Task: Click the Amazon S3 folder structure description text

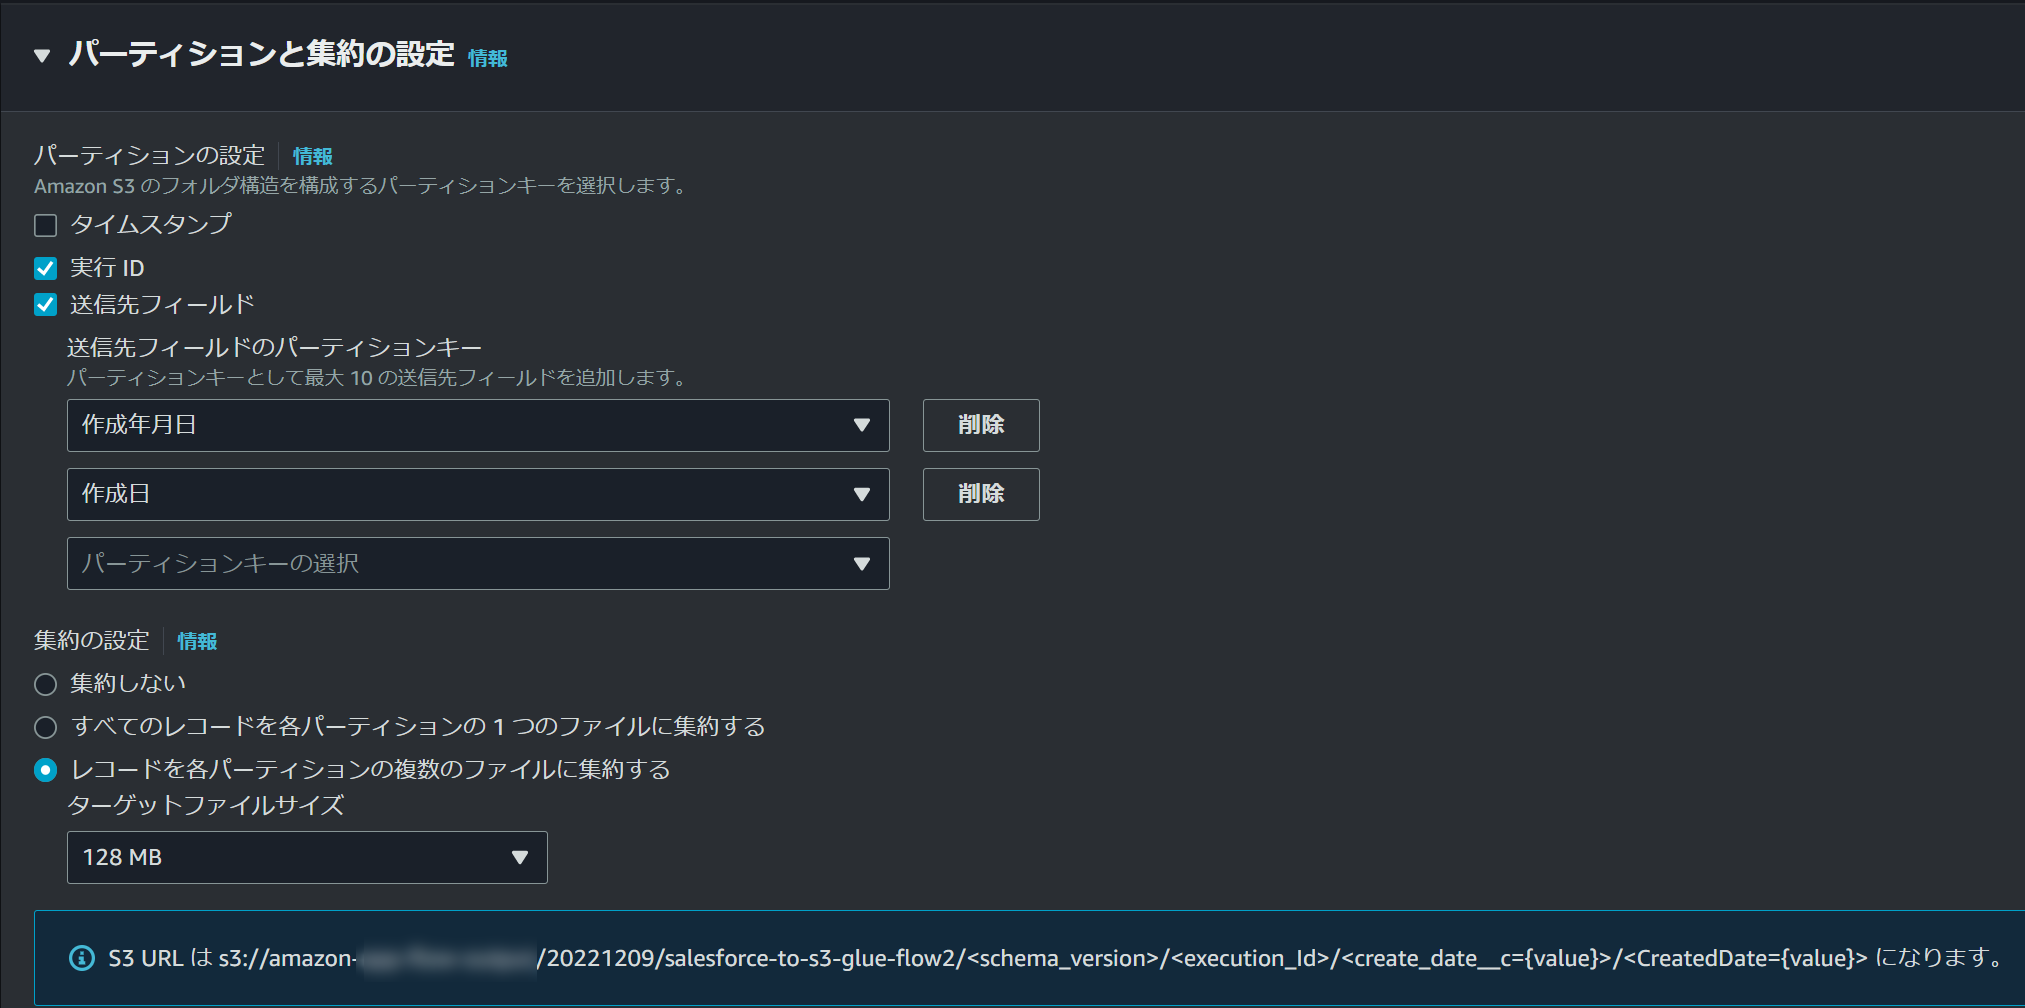Action: coord(361,186)
